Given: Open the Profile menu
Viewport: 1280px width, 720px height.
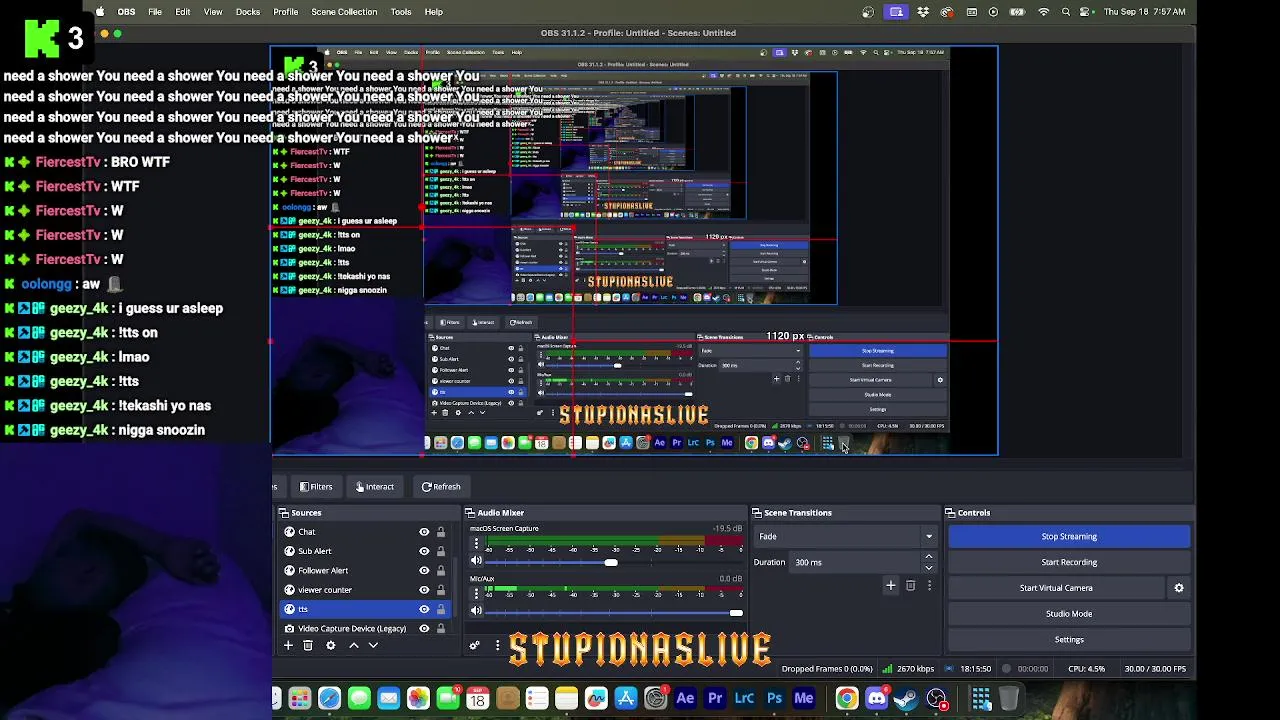Looking at the screenshot, I should (x=286, y=12).
